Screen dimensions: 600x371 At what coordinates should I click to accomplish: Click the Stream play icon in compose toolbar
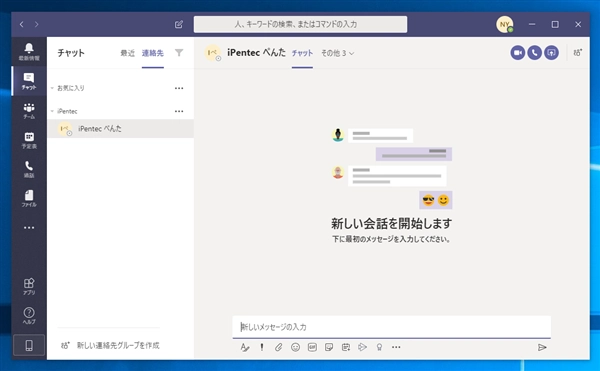[x=362, y=347]
